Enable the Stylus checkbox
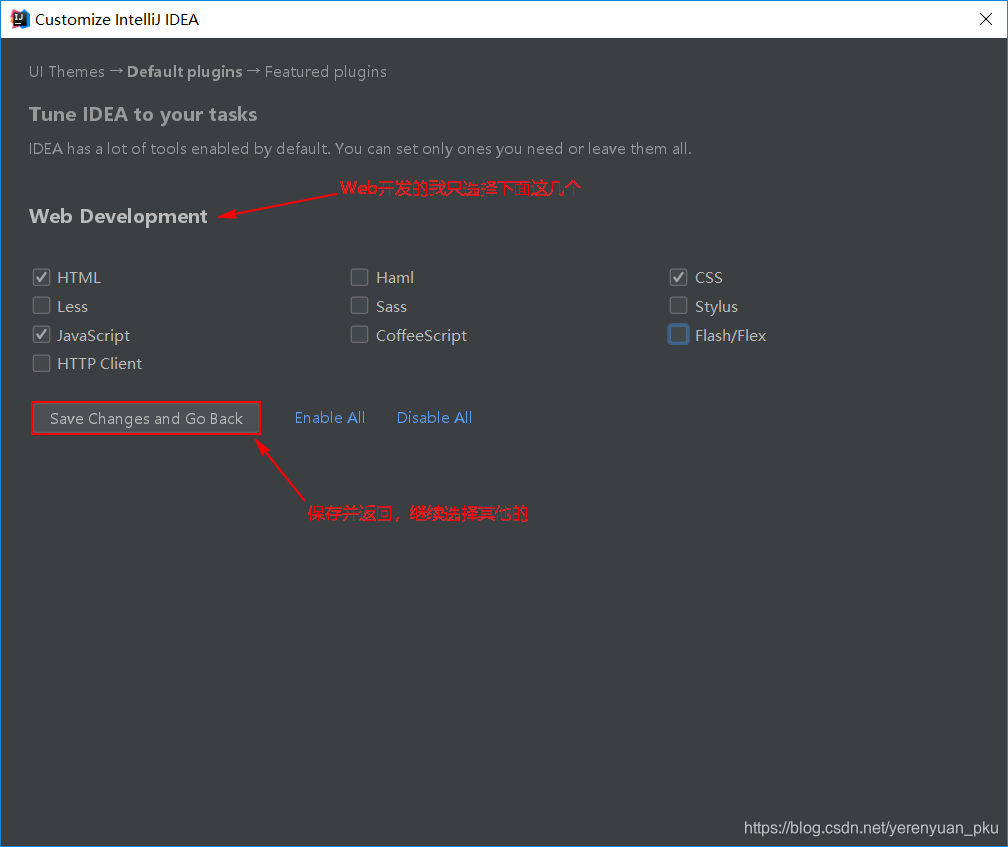 pos(678,306)
